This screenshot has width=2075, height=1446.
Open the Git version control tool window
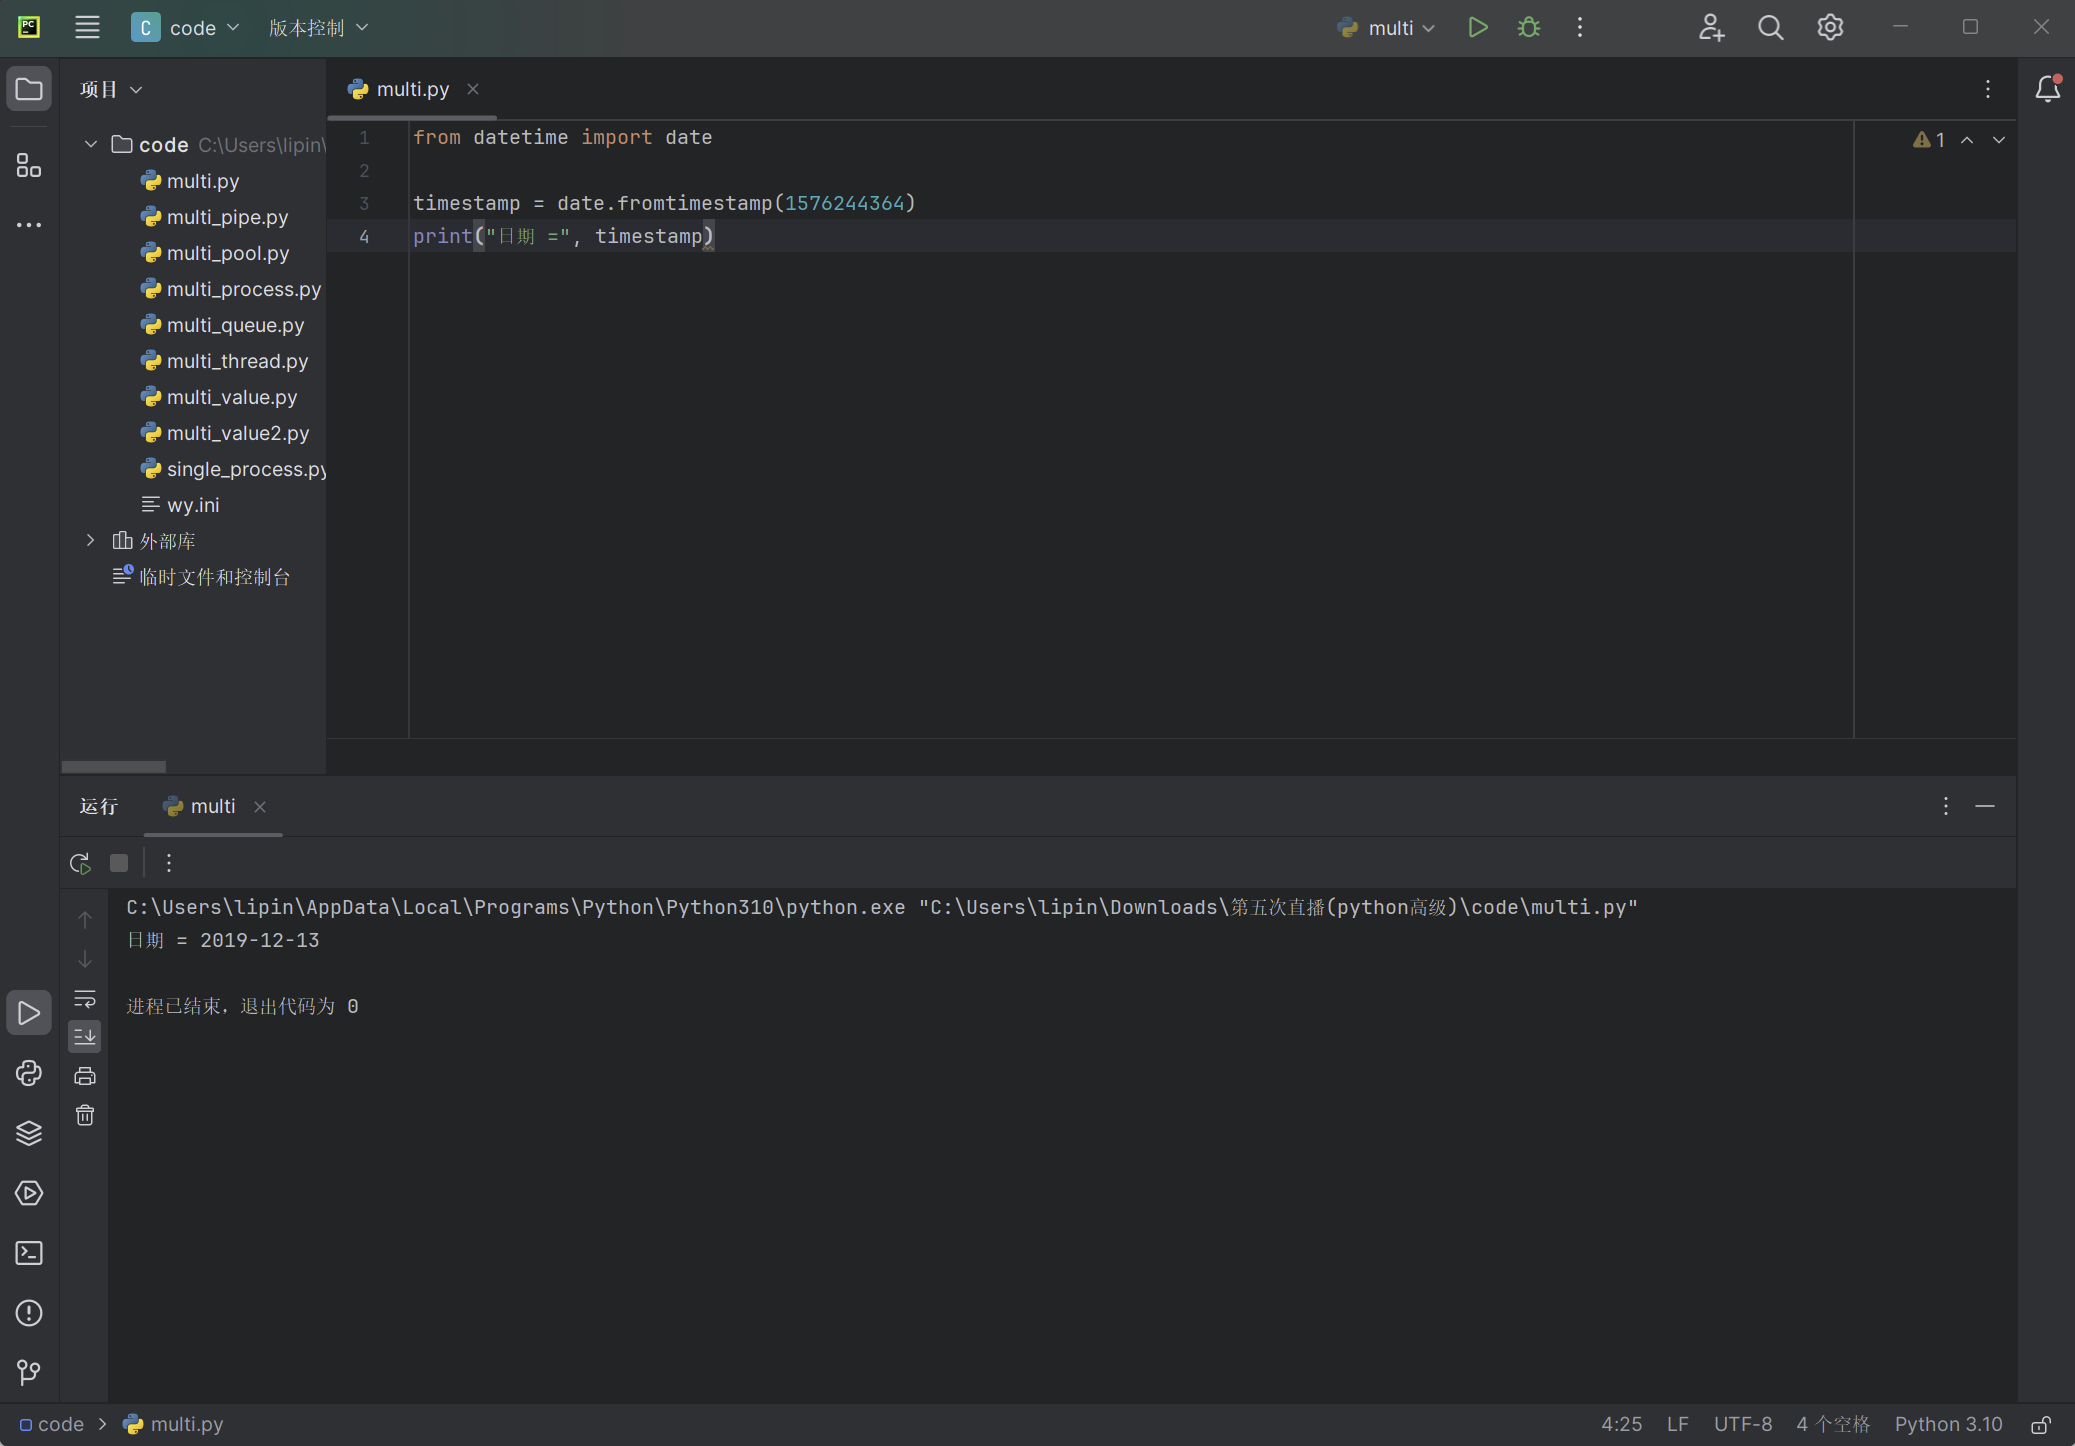point(29,1372)
